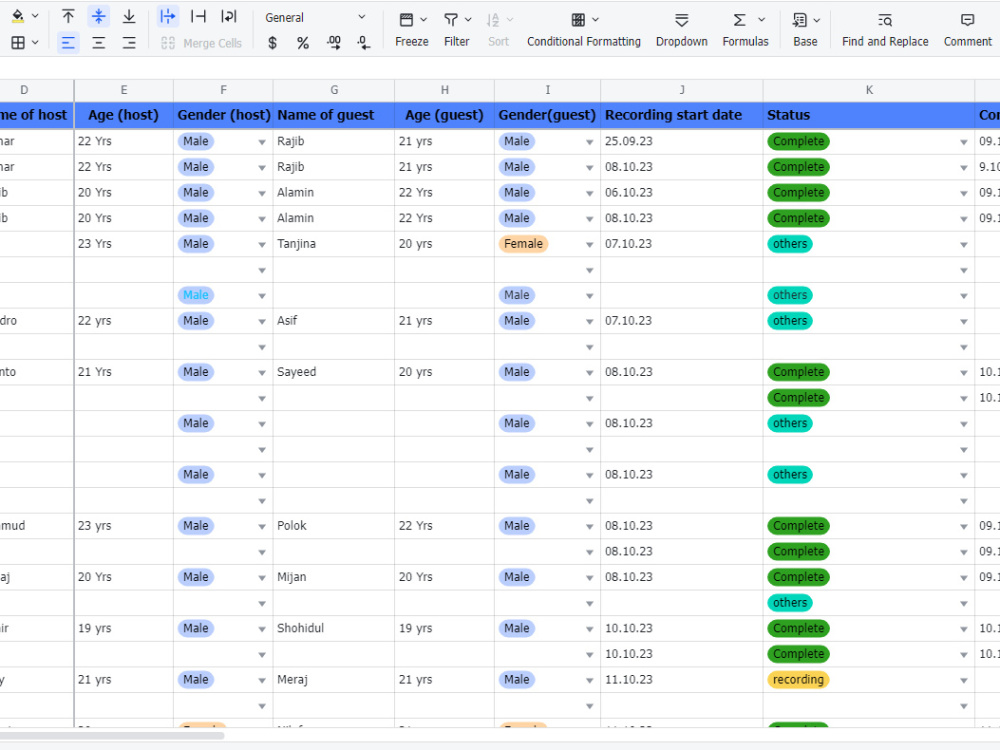Increase decimal places

pyautogui.click(x=334, y=43)
